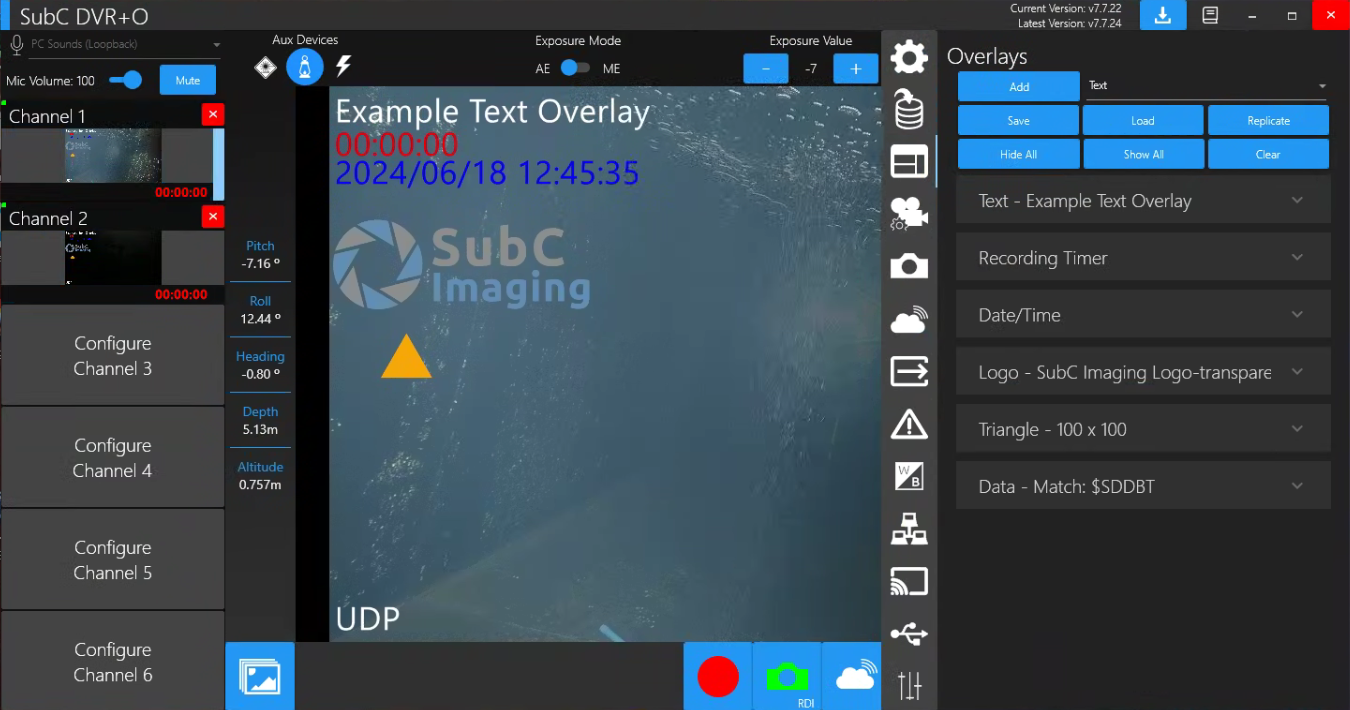
Task: Click the red record button
Action: [717, 676]
